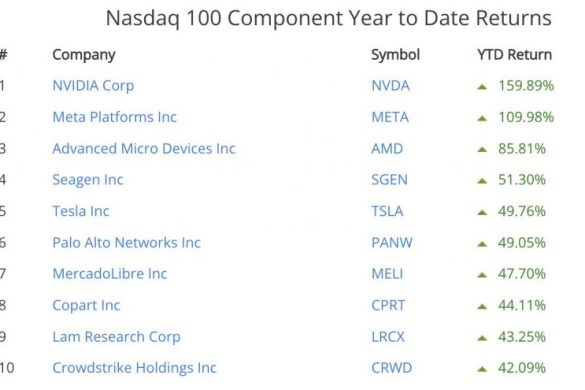This screenshot has height=390, width=585.
Task: Click the up arrow next to 51.30%
Action: [482, 181]
